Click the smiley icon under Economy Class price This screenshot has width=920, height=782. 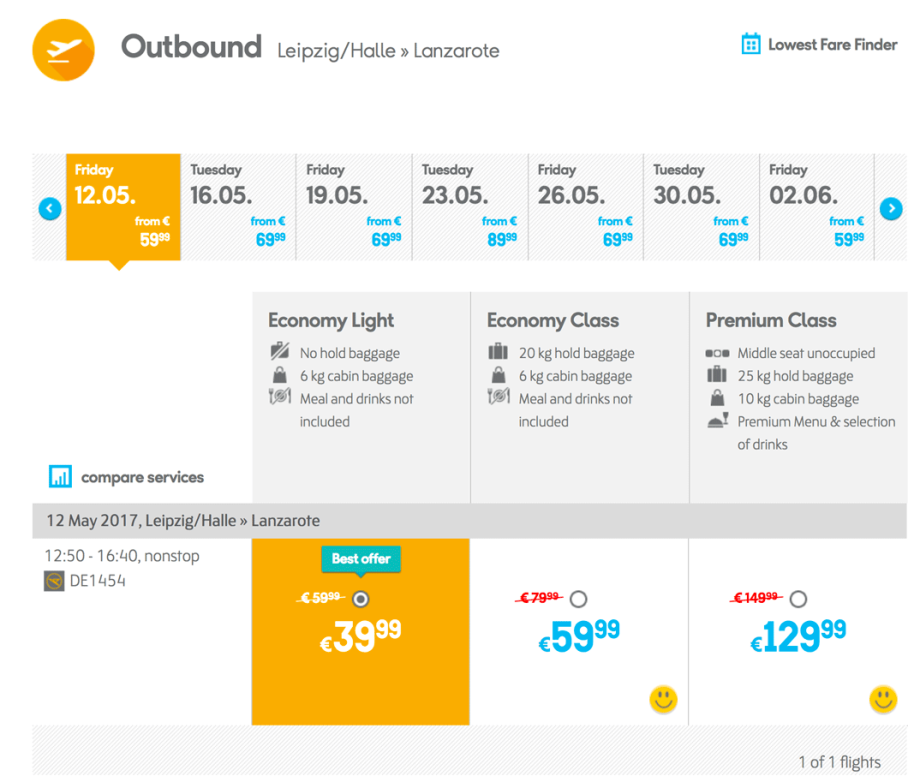click(x=663, y=699)
